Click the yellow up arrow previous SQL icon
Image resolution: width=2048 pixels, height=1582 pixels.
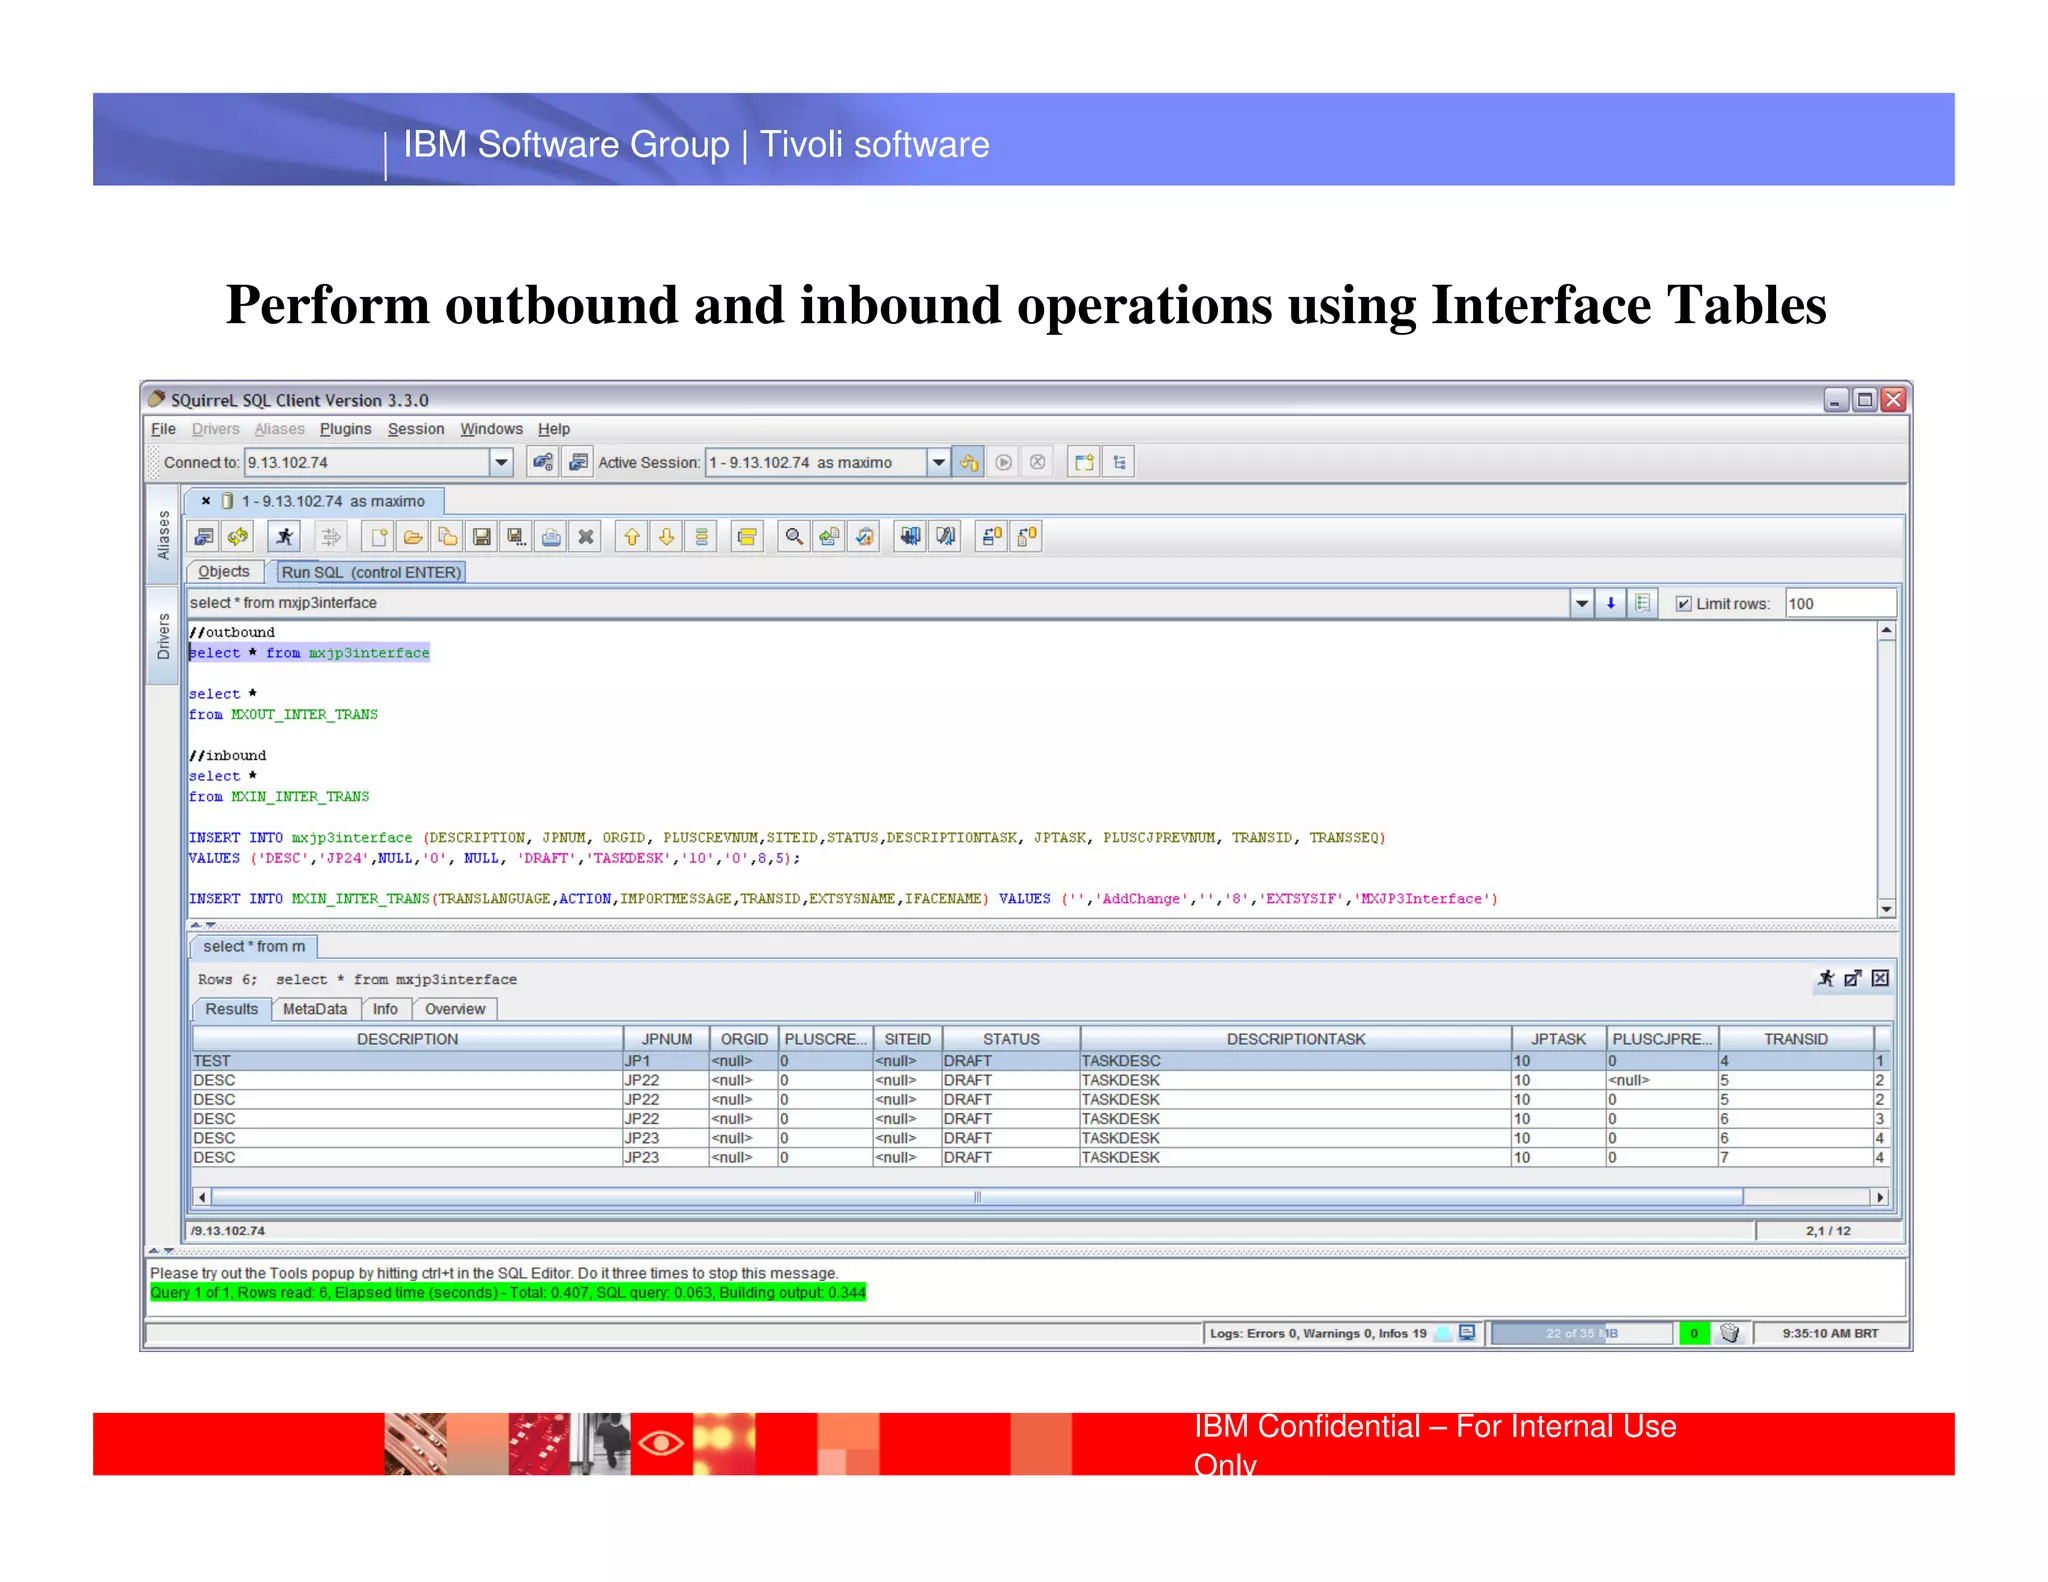632,537
